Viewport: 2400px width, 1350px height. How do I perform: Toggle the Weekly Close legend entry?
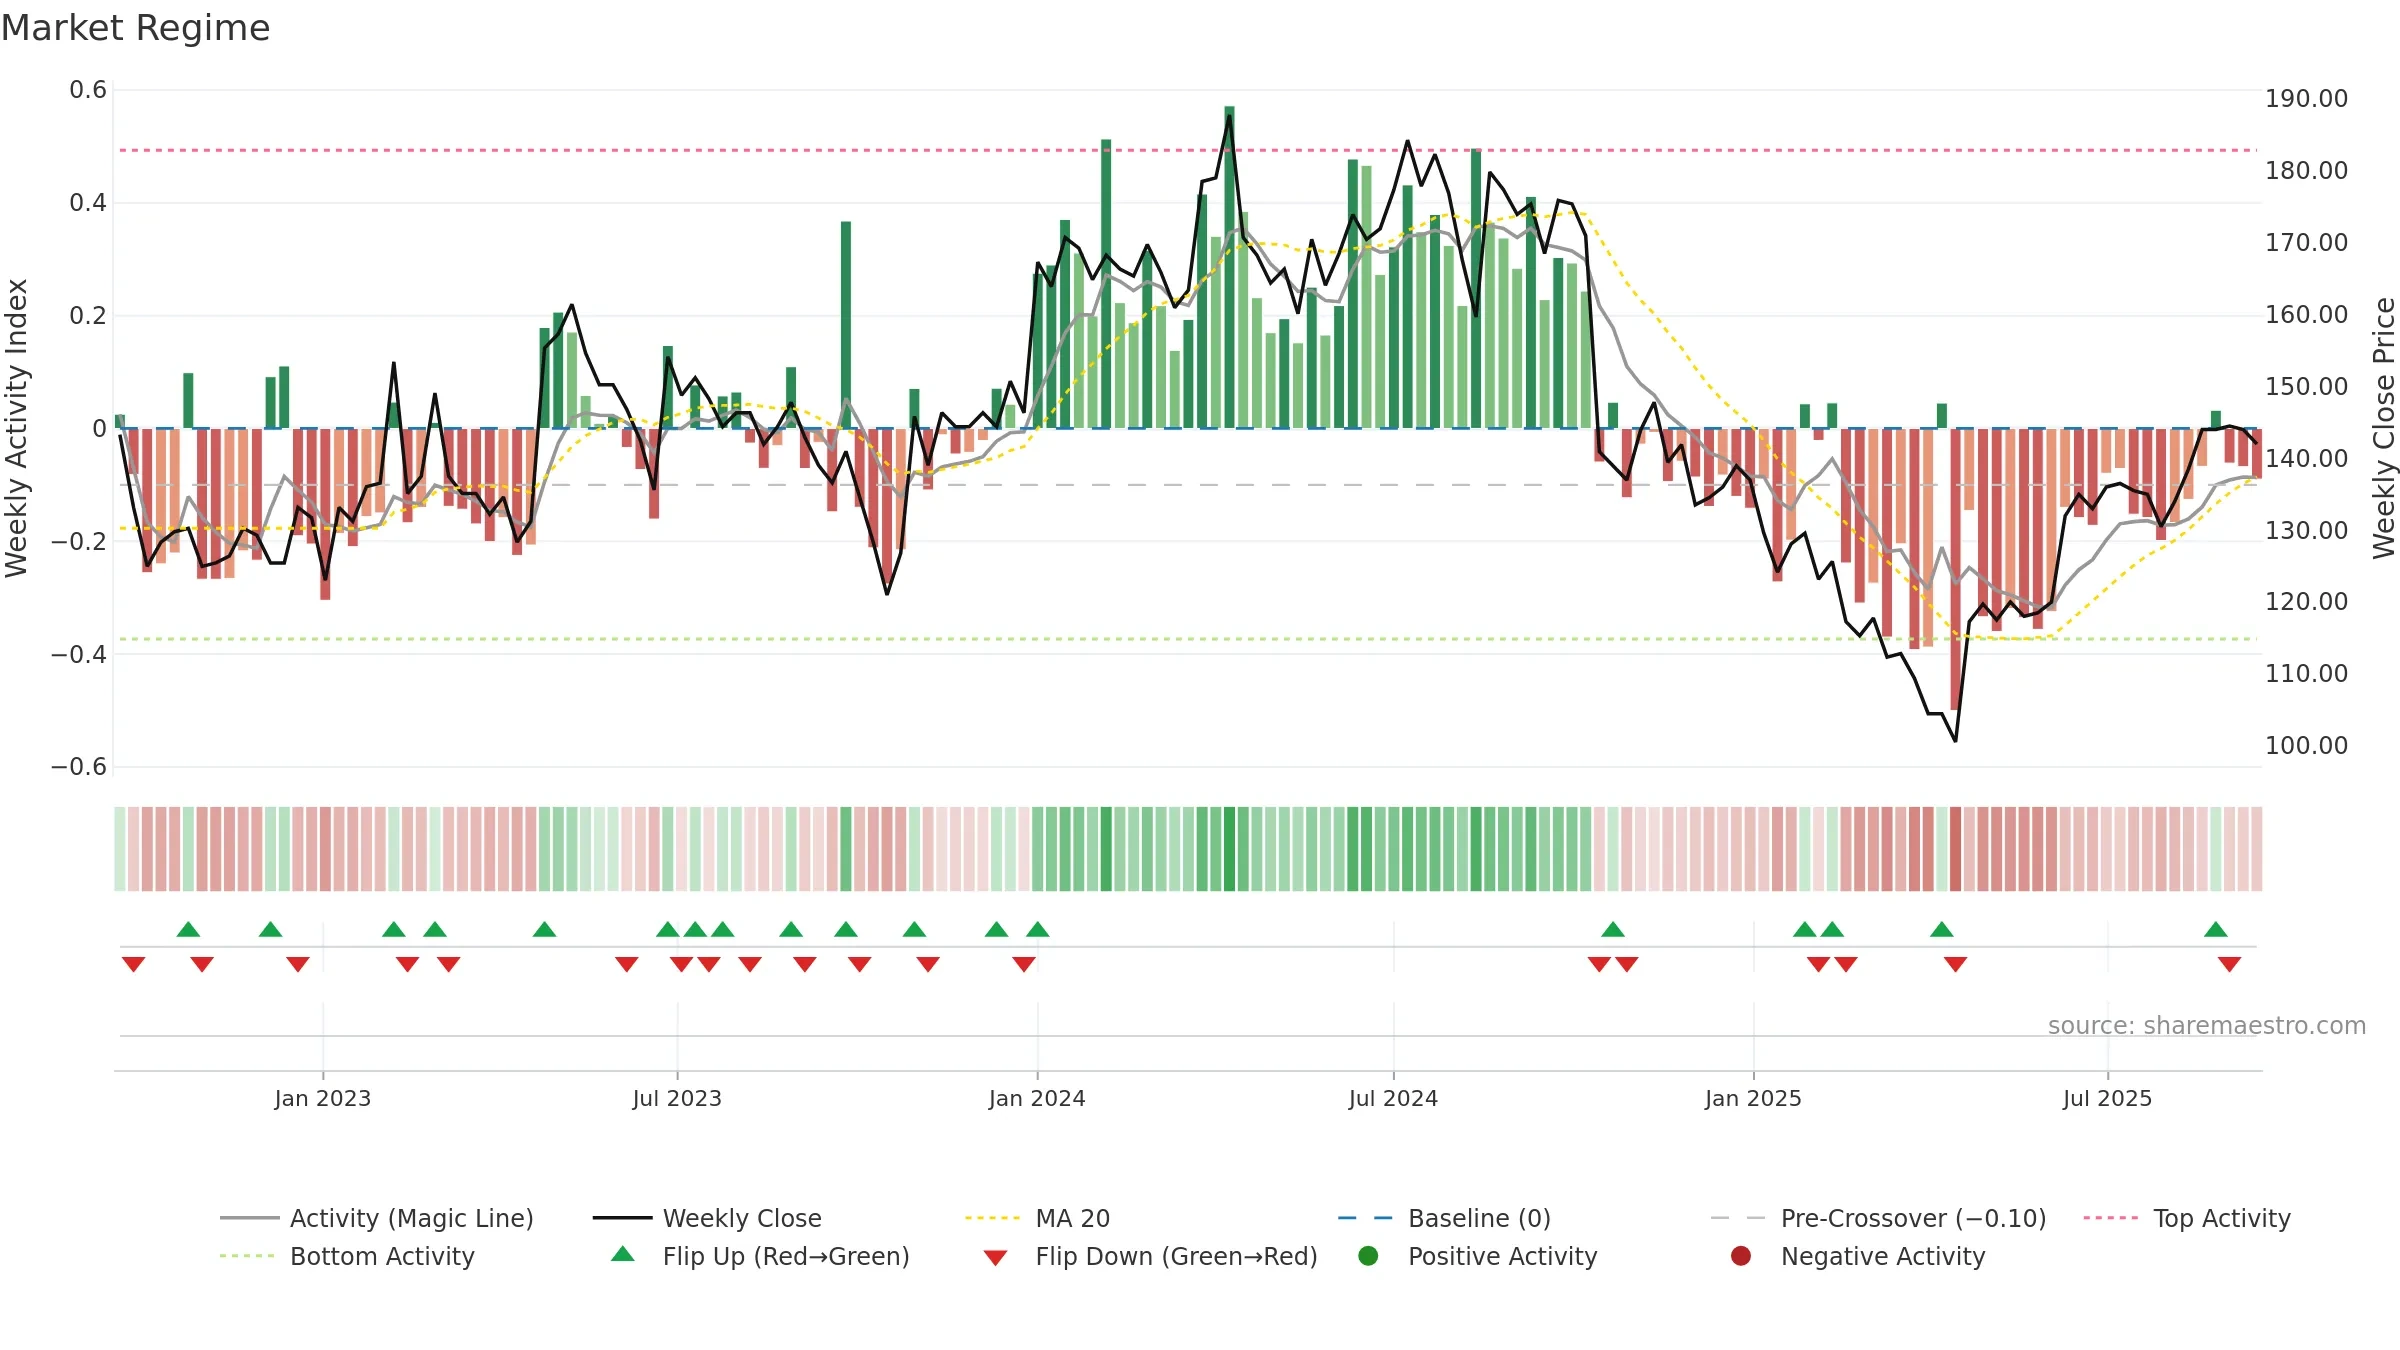tap(707, 1218)
